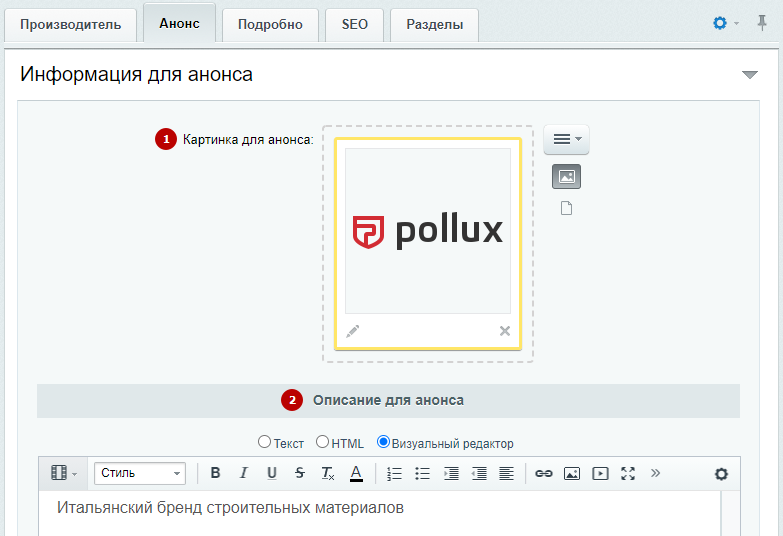Edit pollux image with the pencil icon
783x536 pixels.
click(x=353, y=331)
